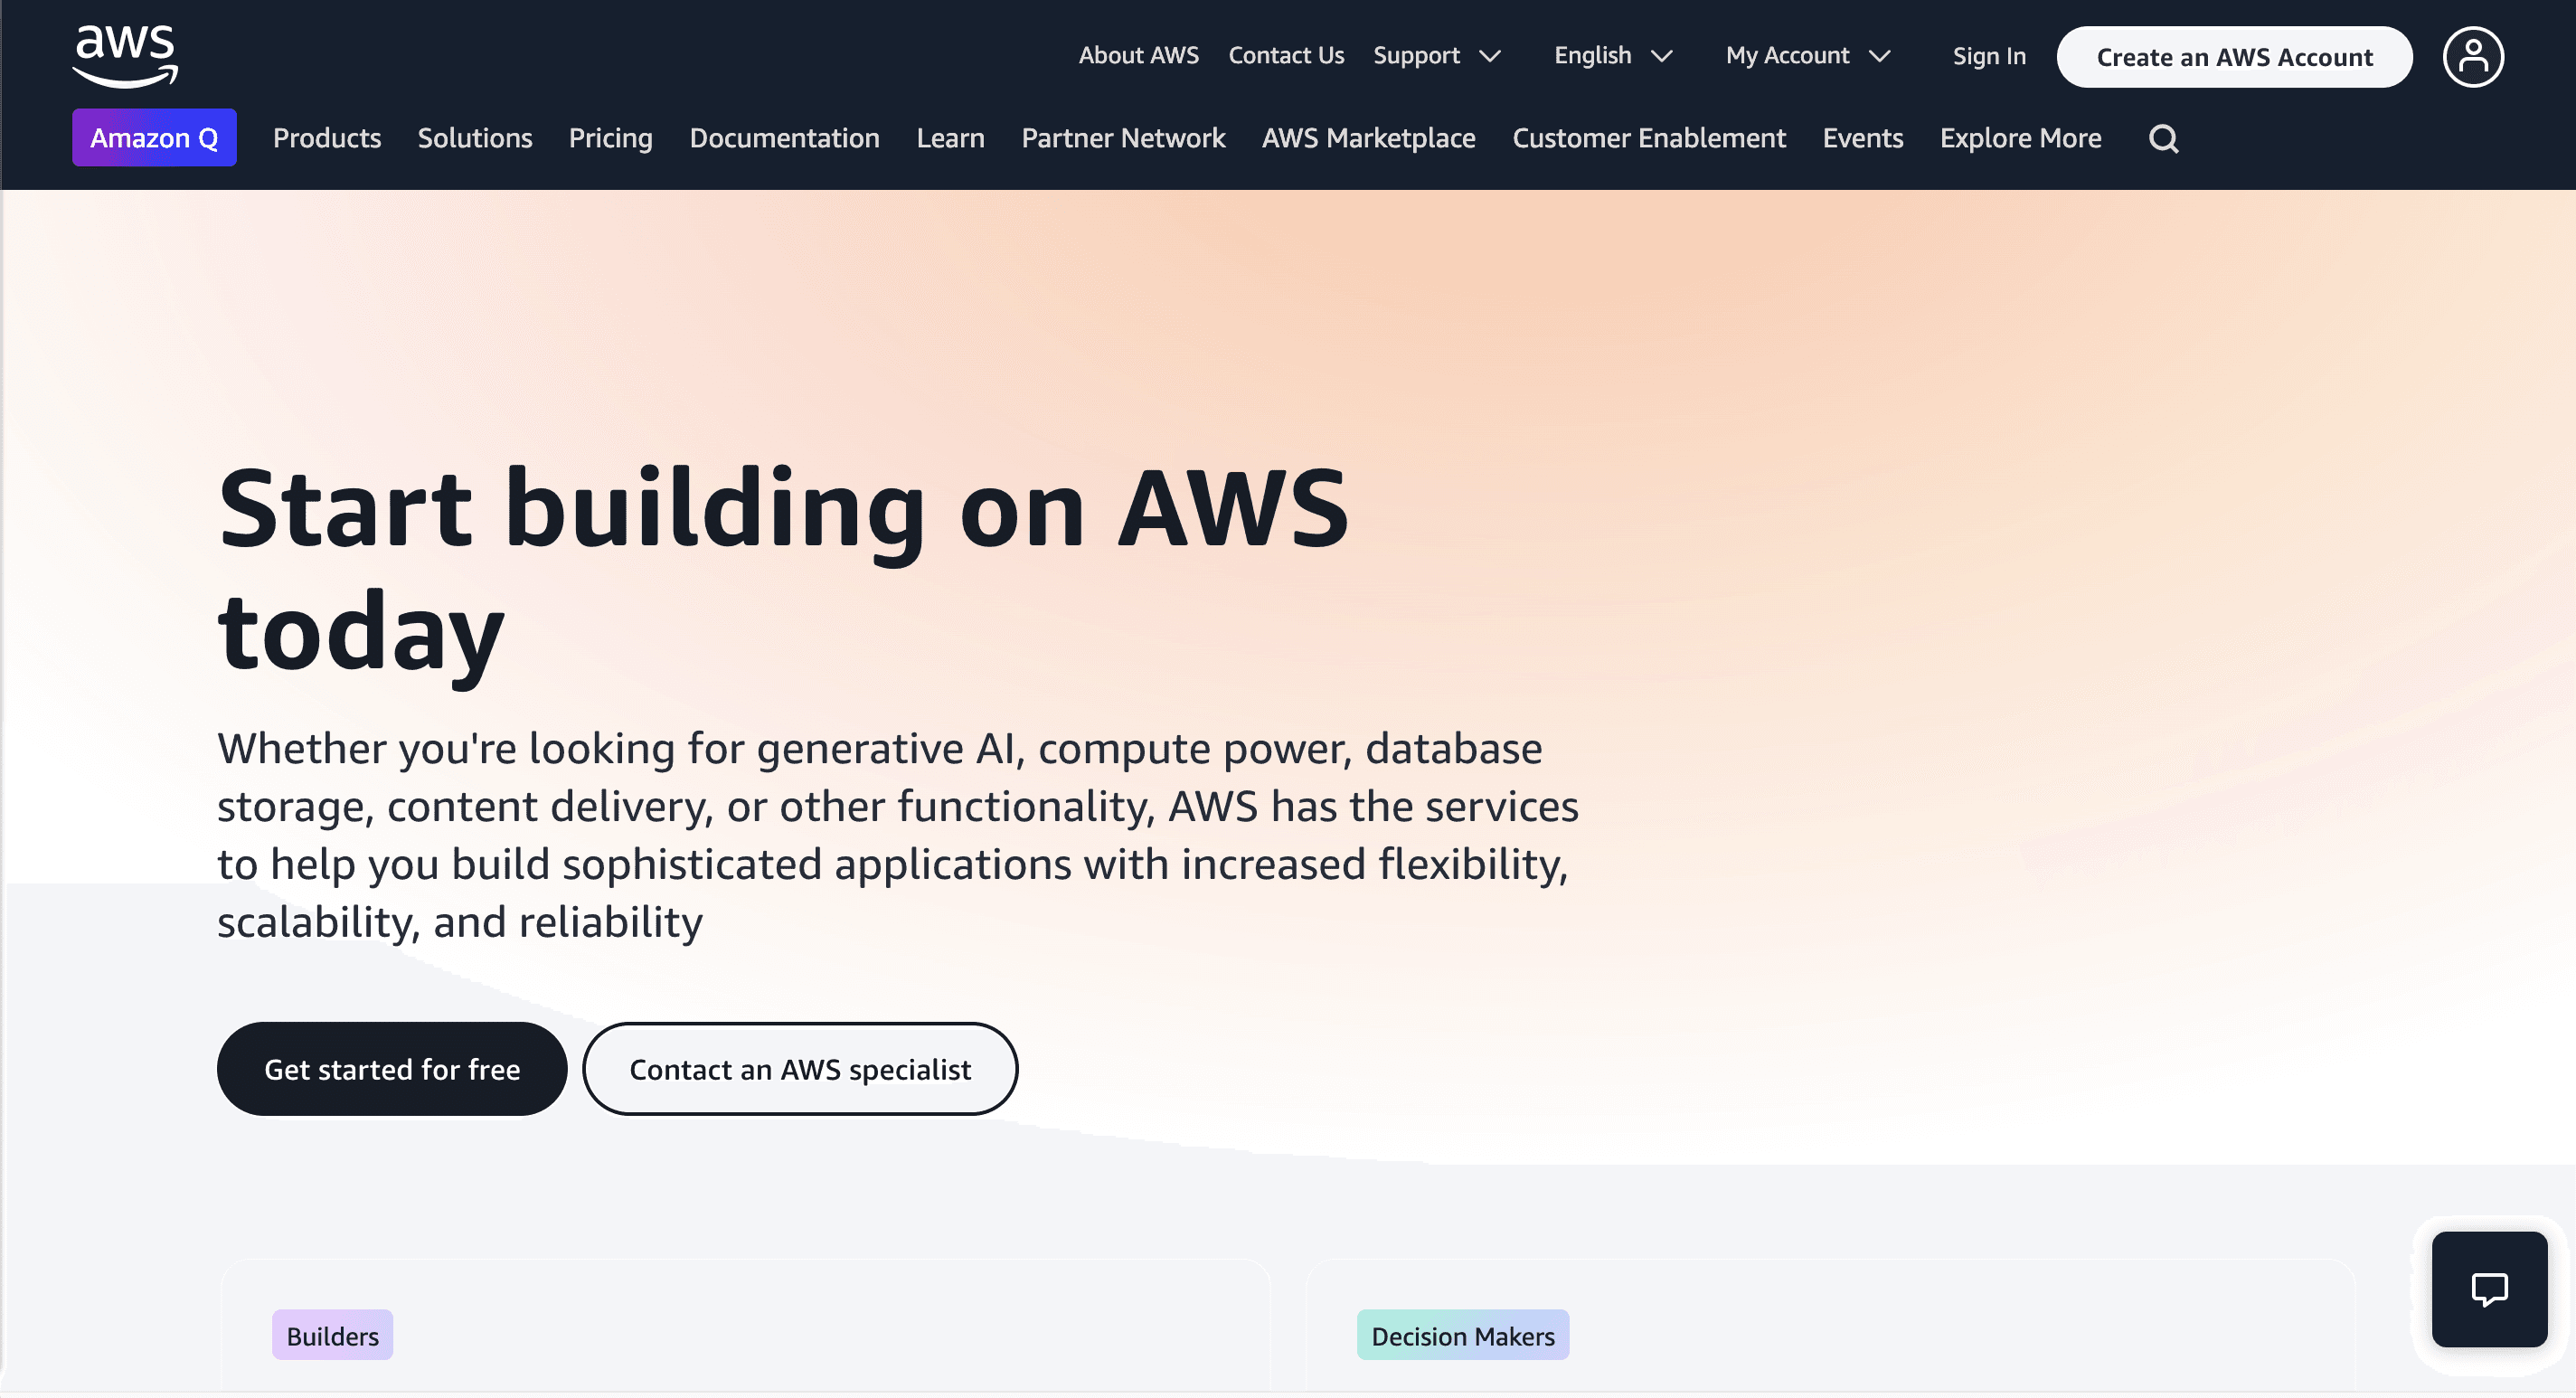Click the AWS logo icon
Viewport: 2576px width, 1398px height.
122,55
